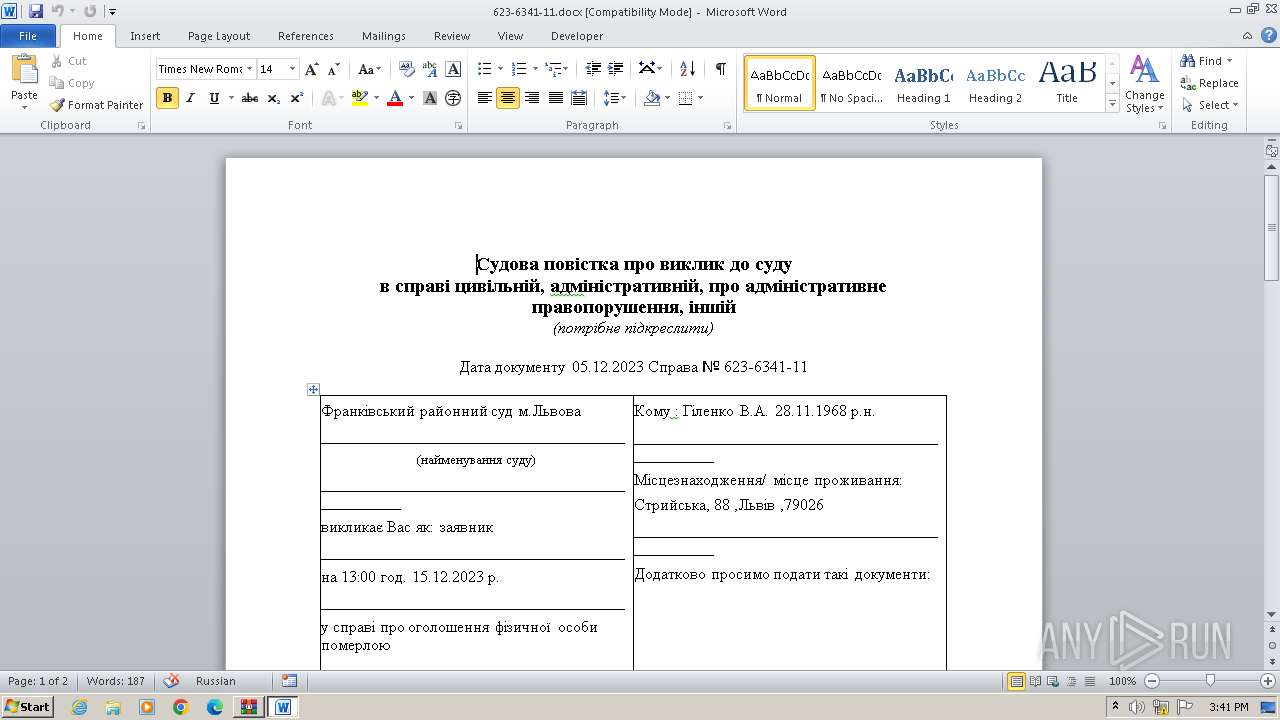Toggle Bold formatting
The height and width of the screenshot is (720, 1280).
click(167, 98)
